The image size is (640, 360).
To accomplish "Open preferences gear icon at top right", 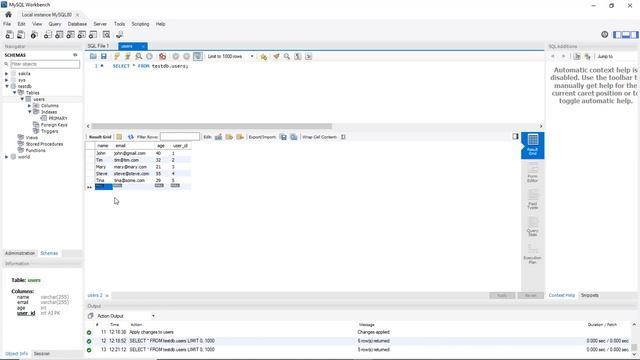I will [605, 35].
